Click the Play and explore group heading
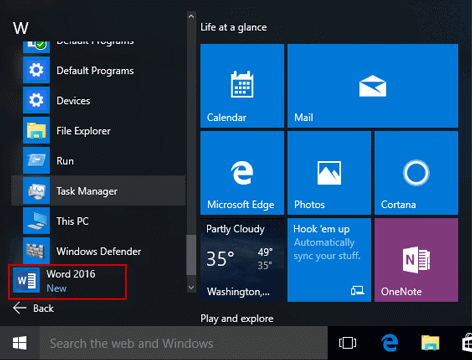The height and width of the screenshot is (360, 472). click(x=237, y=319)
